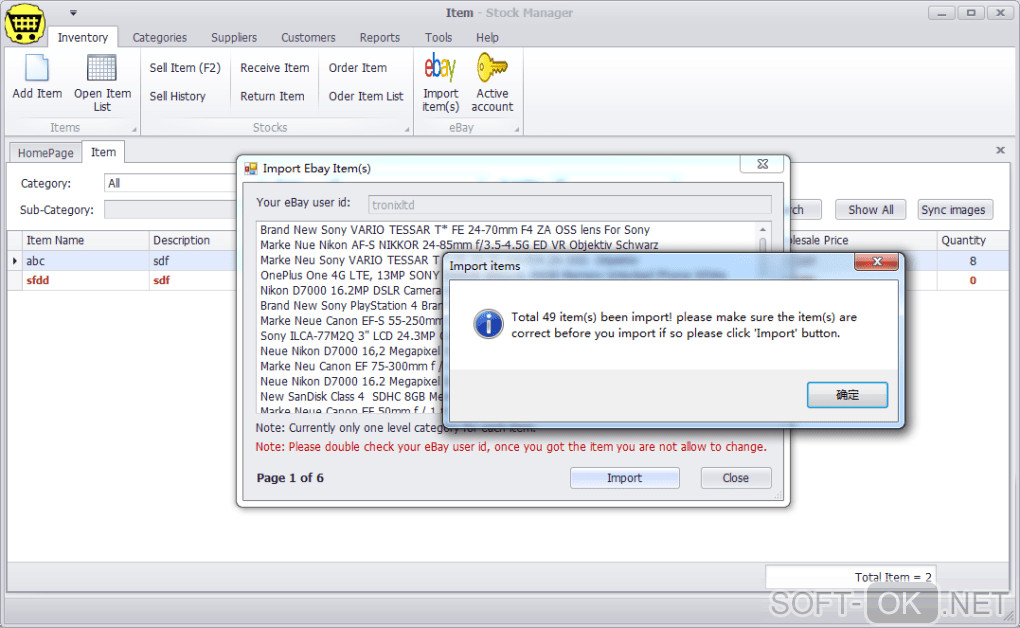This screenshot has width=1020, height=628.
Task: Open the Help ribbon tab
Action: [x=487, y=38]
